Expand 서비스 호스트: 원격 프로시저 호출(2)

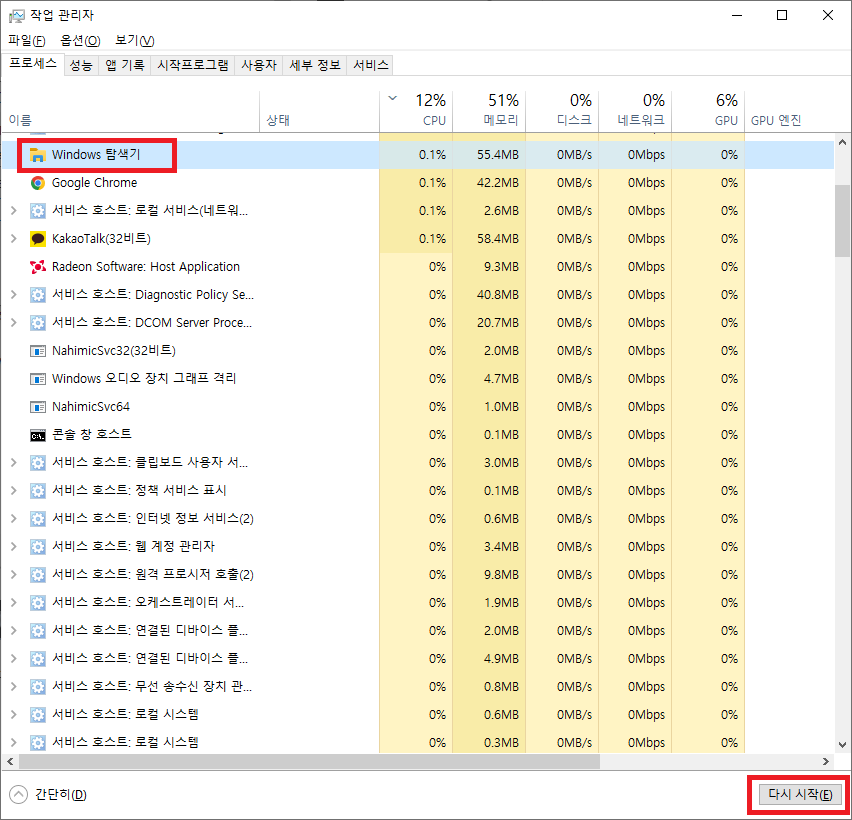pos(14,575)
